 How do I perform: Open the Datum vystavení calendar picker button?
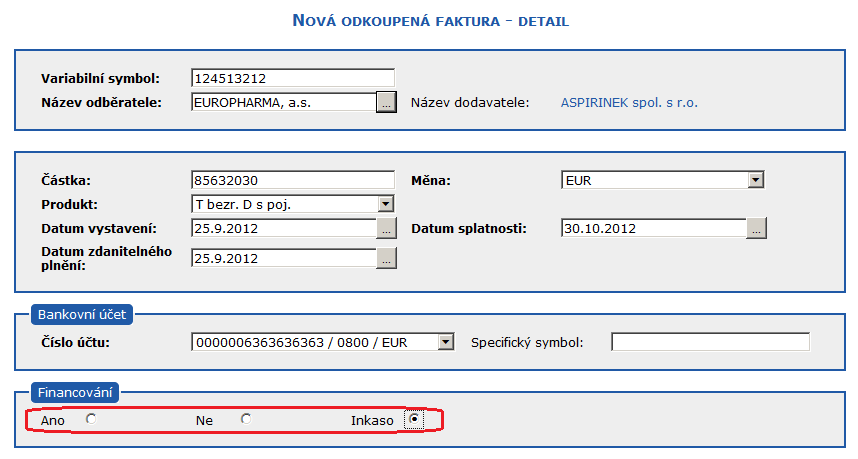pyautogui.click(x=386, y=228)
